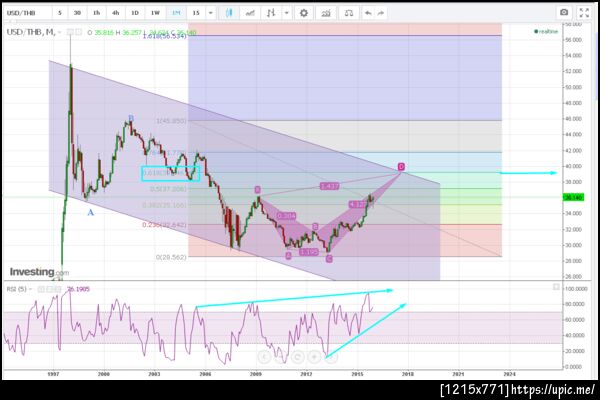
Task: Click the scroll-right chart navigation button
Action: coord(331,357)
